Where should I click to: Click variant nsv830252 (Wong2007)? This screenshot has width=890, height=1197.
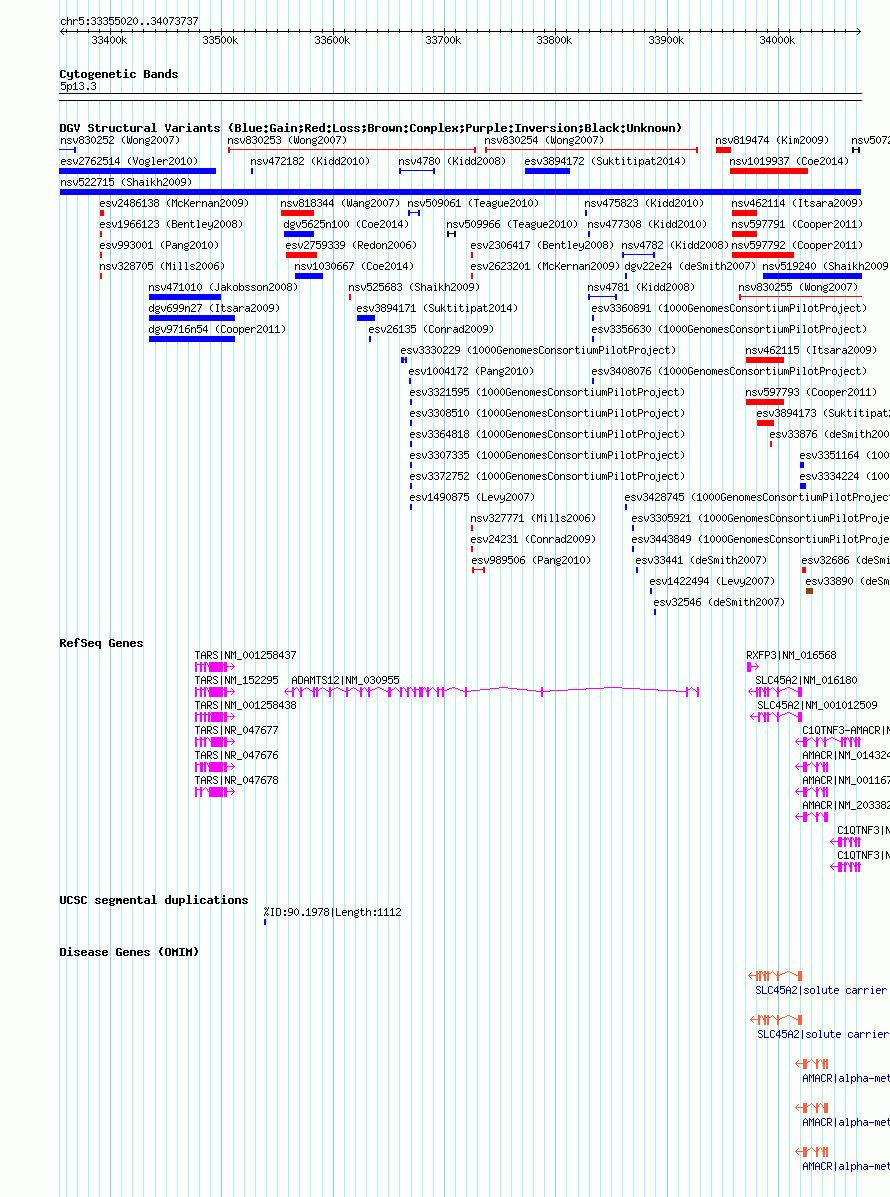[x=120, y=140]
